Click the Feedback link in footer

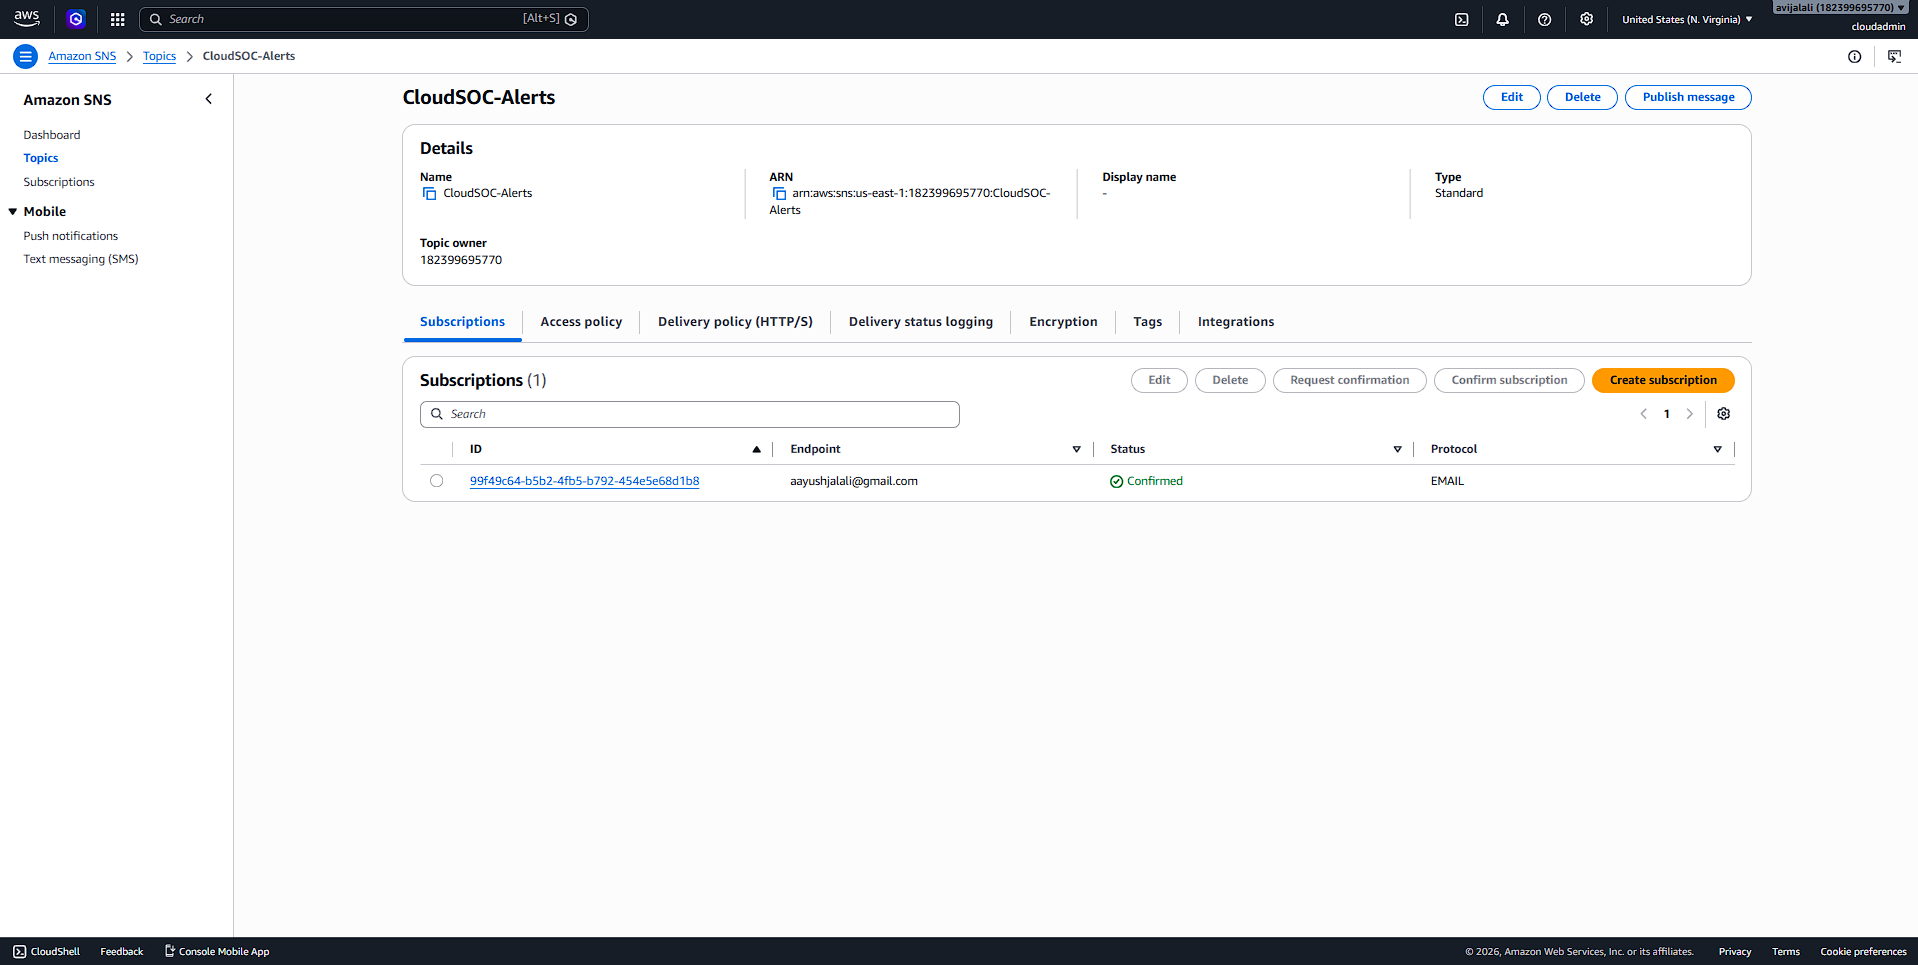pyautogui.click(x=122, y=952)
